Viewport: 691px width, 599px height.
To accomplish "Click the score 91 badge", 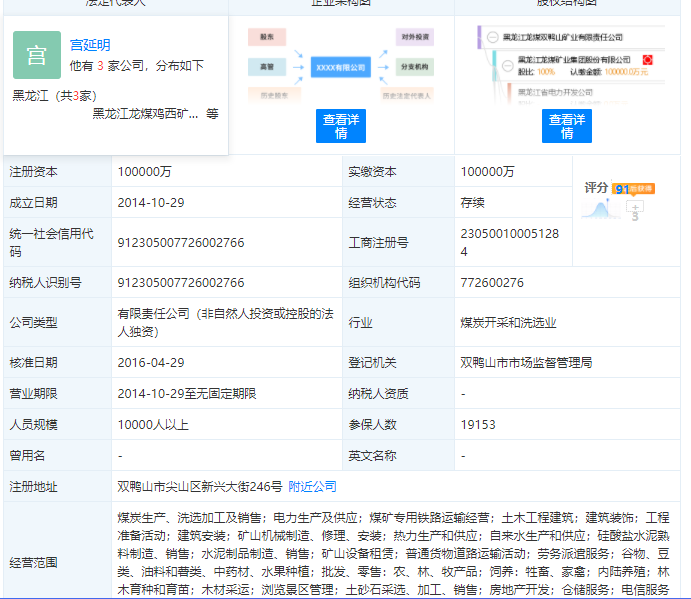I will pos(633,189).
